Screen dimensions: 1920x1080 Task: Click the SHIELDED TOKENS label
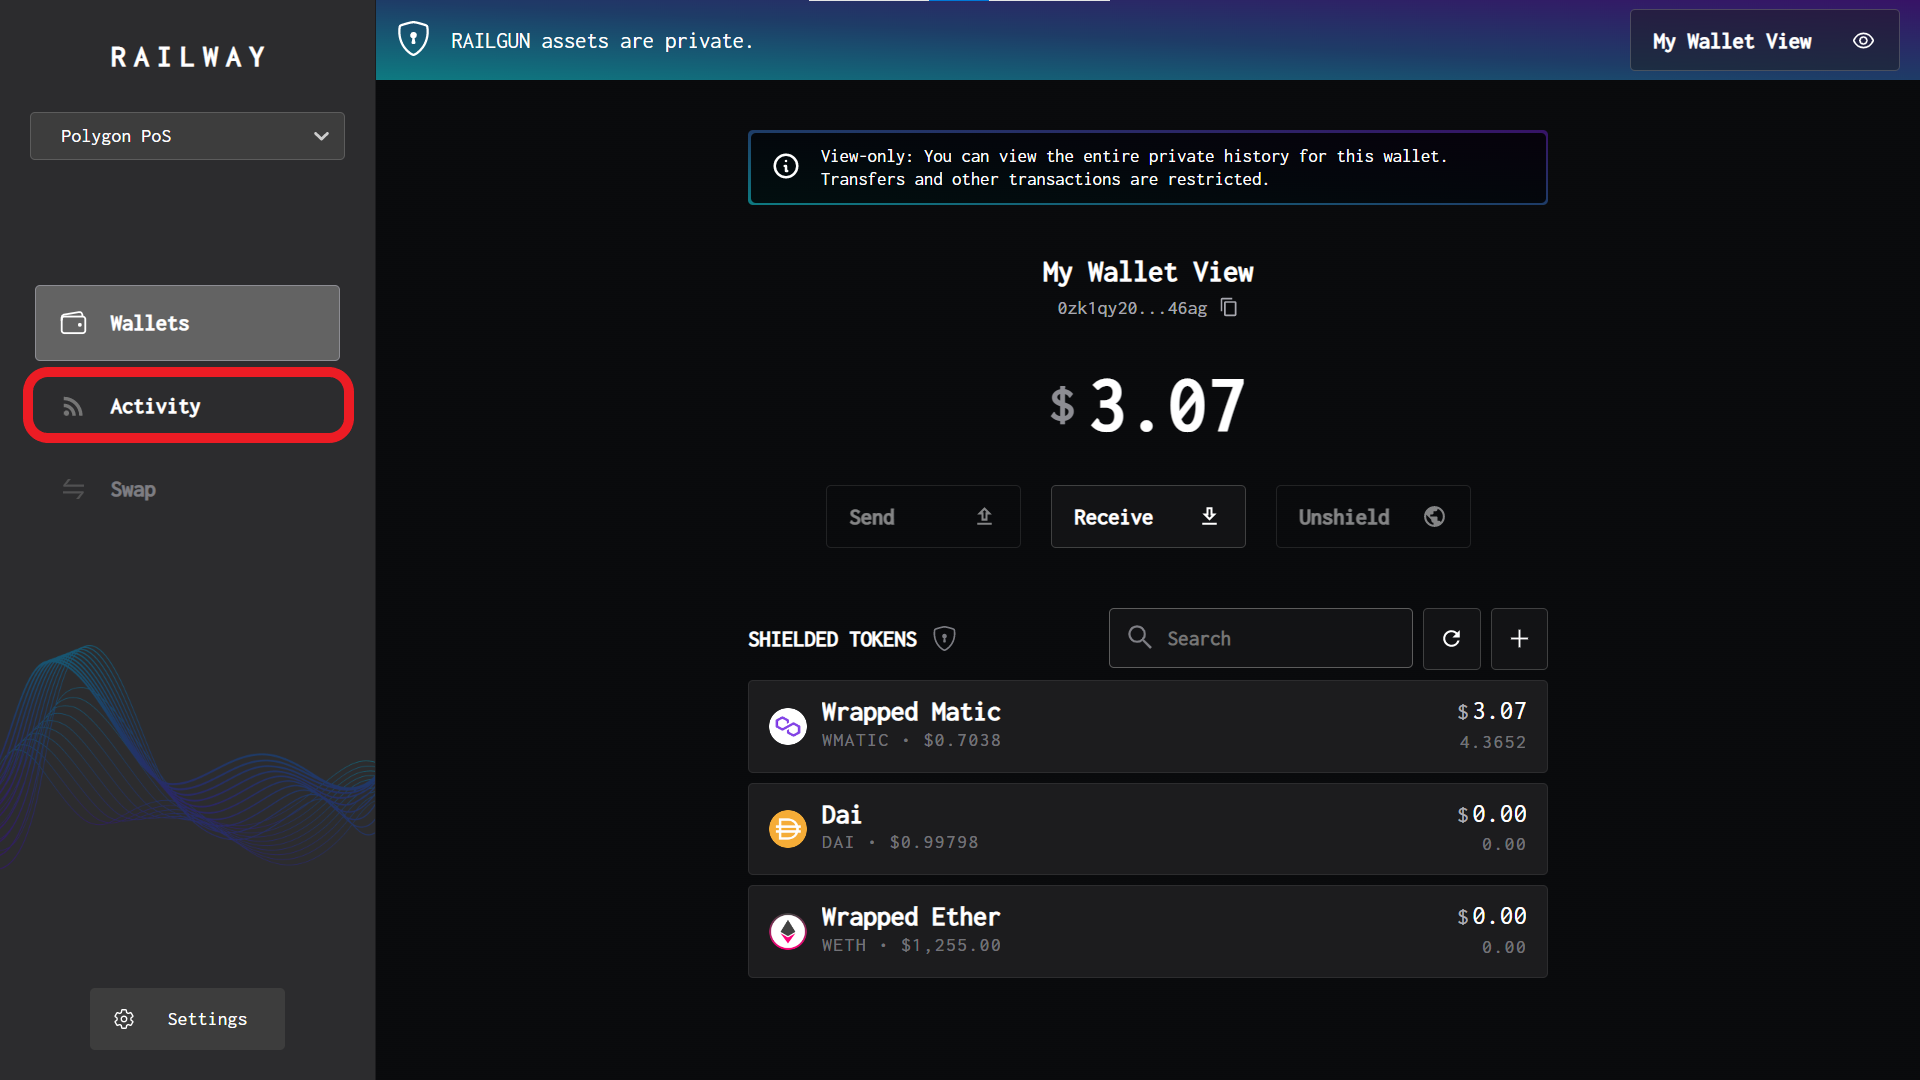(832, 639)
